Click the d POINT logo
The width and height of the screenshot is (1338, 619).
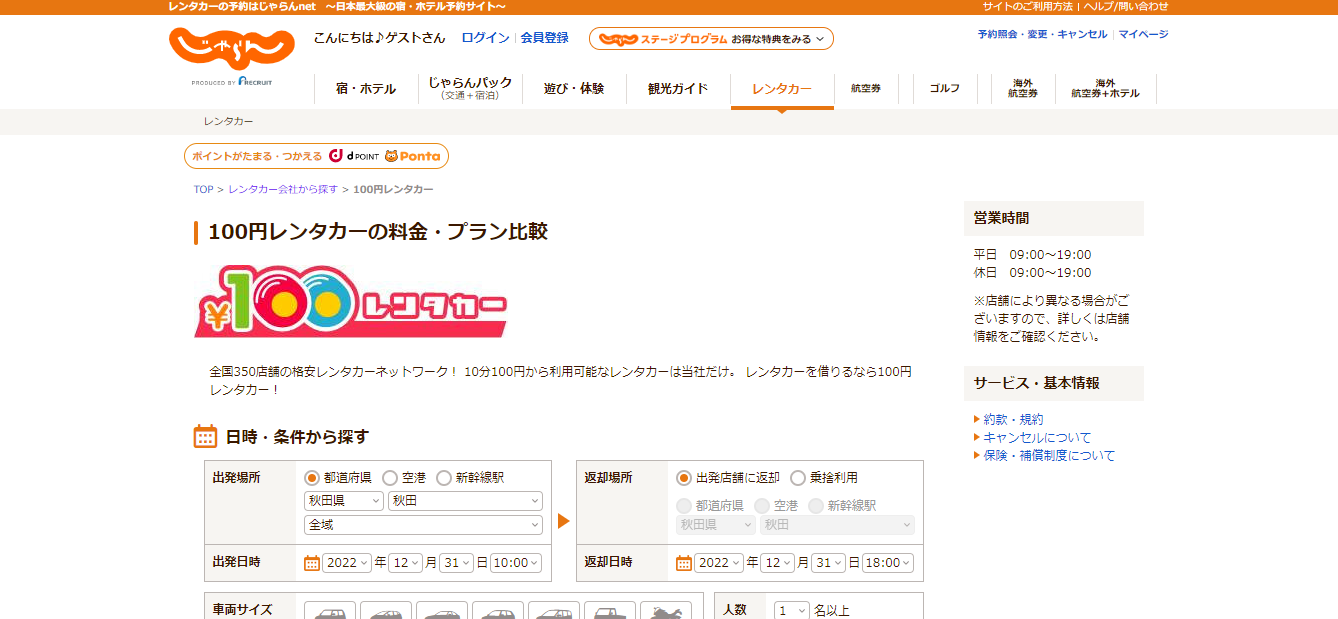[x=354, y=156]
